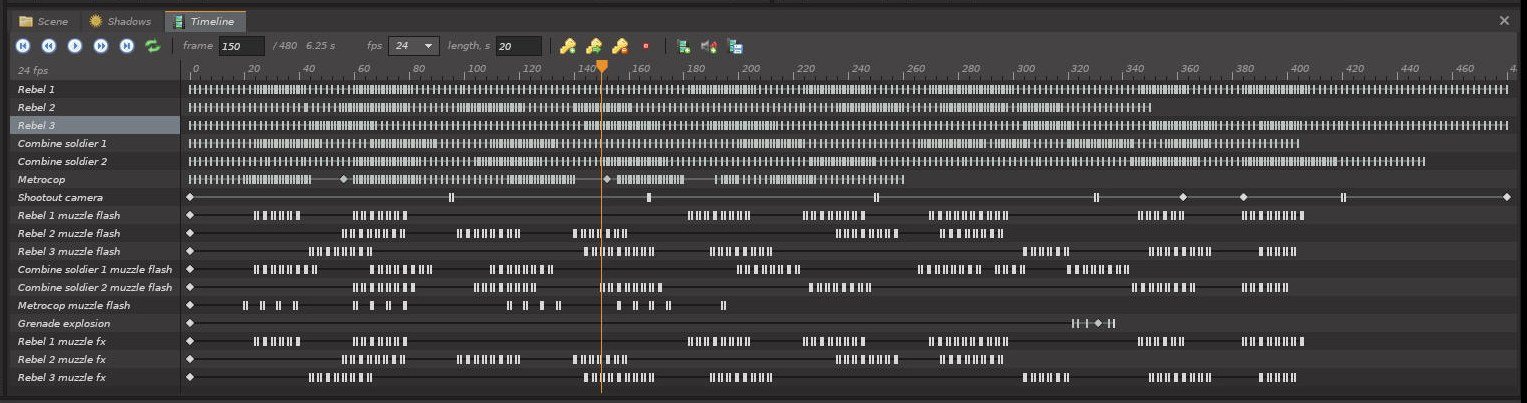
Task: Select the Grenade explosion track
Action: (95, 324)
